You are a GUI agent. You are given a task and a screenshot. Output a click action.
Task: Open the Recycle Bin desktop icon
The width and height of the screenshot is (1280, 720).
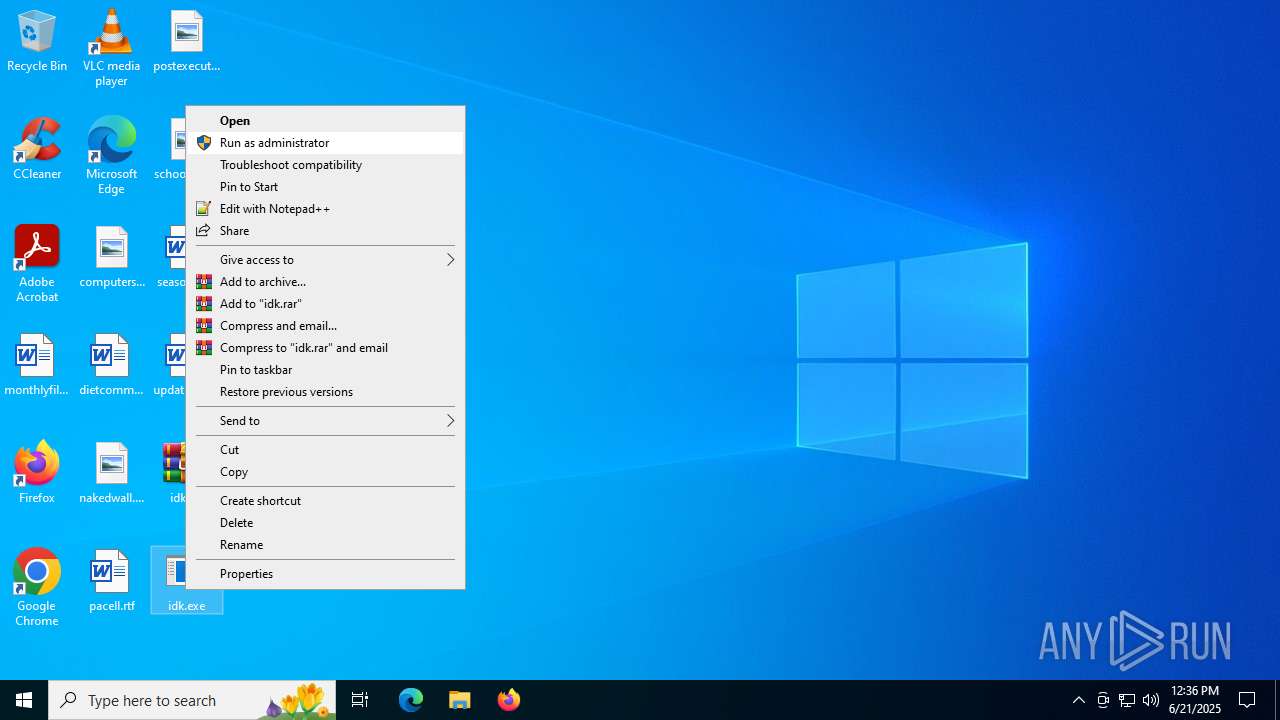(37, 42)
